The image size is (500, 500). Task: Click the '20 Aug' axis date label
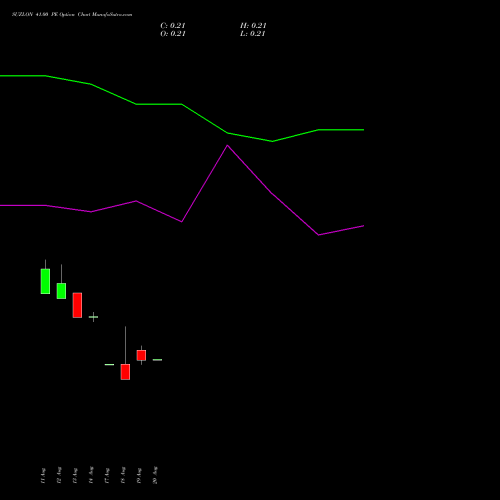point(155,476)
